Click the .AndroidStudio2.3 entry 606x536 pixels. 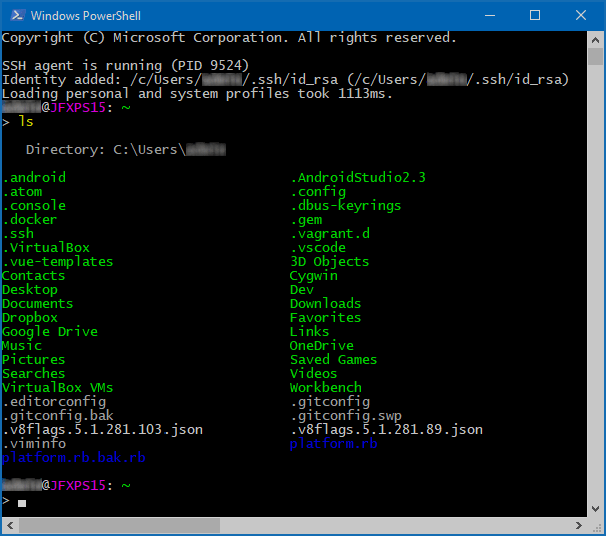tap(358, 177)
